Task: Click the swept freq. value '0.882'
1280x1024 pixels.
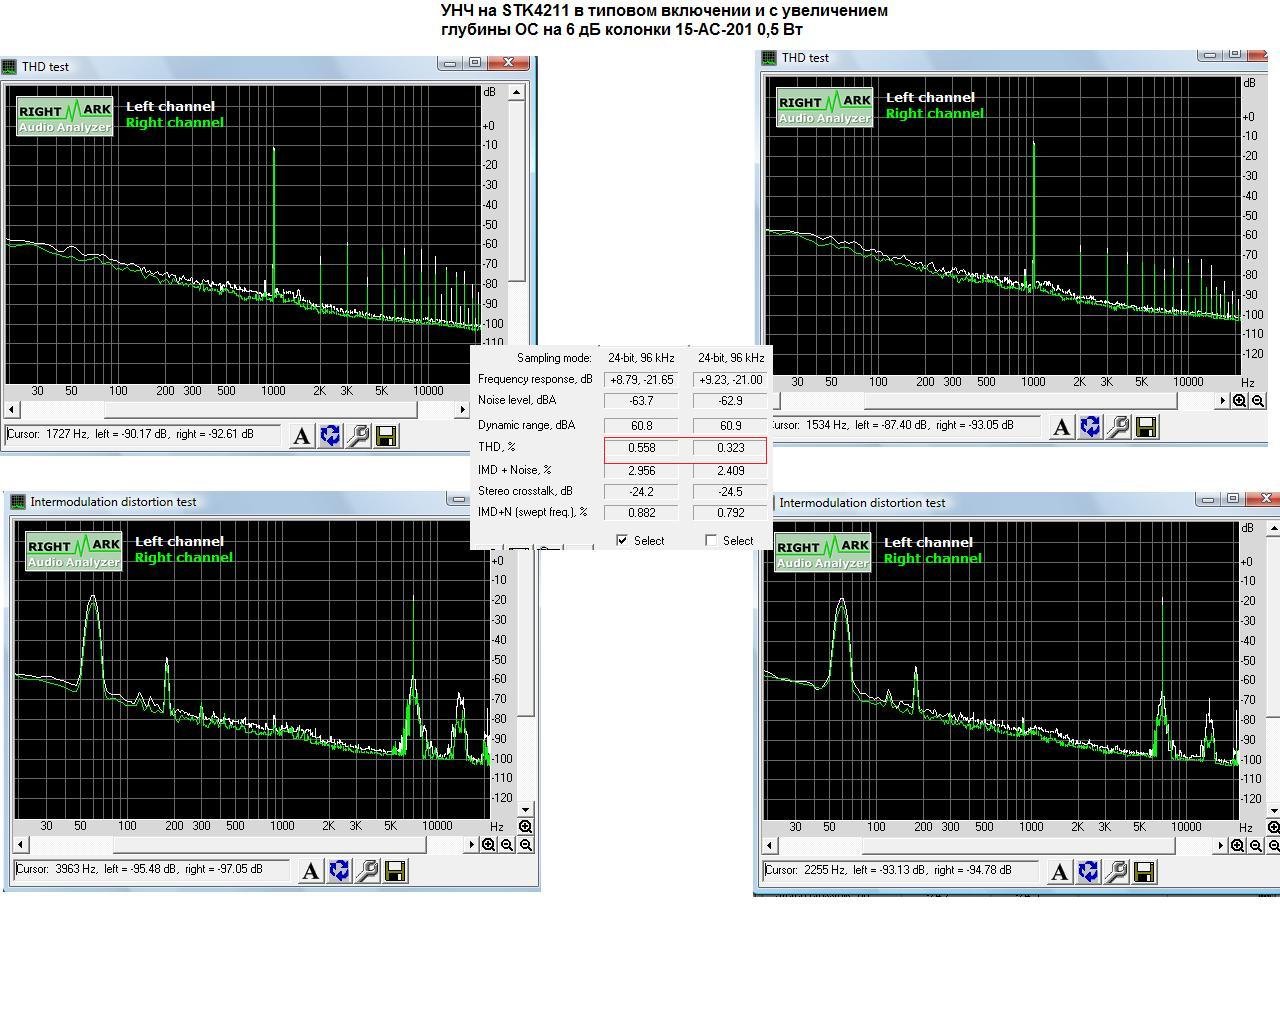Action: 641,513
